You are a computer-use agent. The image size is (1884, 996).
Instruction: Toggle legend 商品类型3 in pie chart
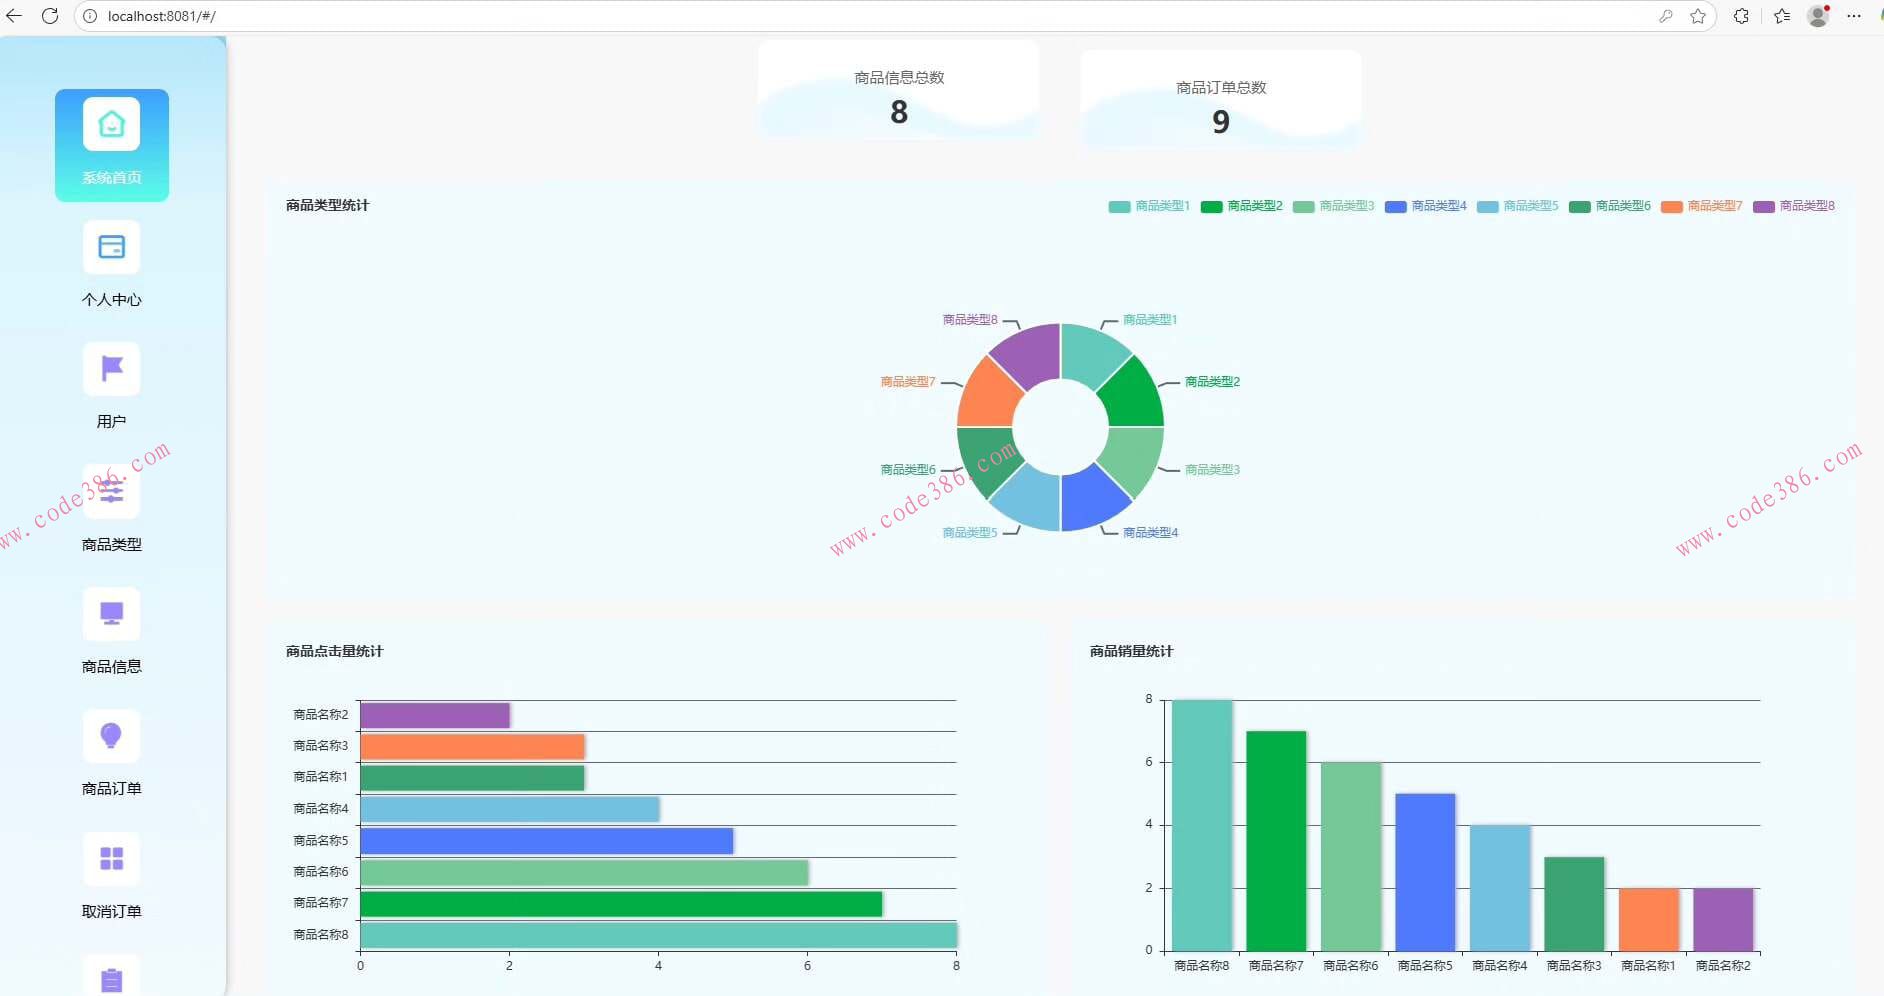pyautogui.click(x=1333, y=206)
